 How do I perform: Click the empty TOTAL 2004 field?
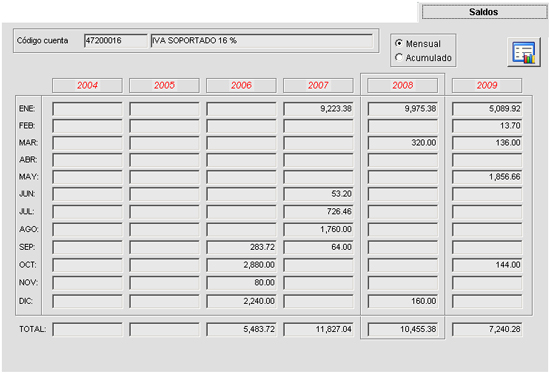click(87, 329)
